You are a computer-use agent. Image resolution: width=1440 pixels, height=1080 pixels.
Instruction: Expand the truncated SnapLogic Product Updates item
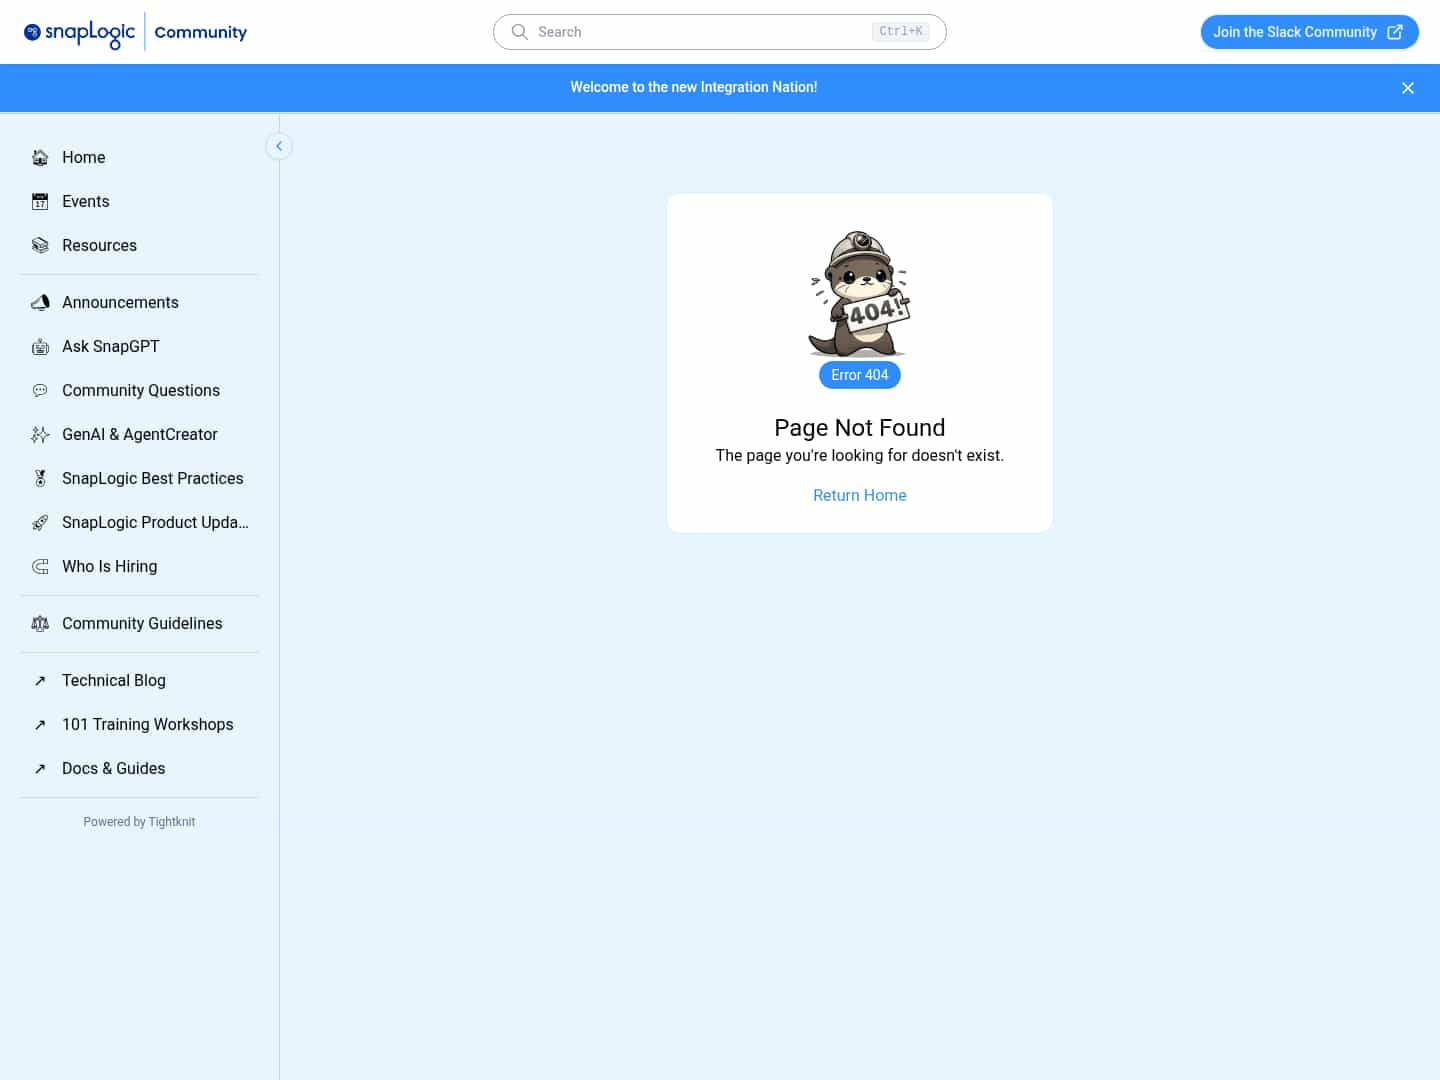(x=155, y=522)
